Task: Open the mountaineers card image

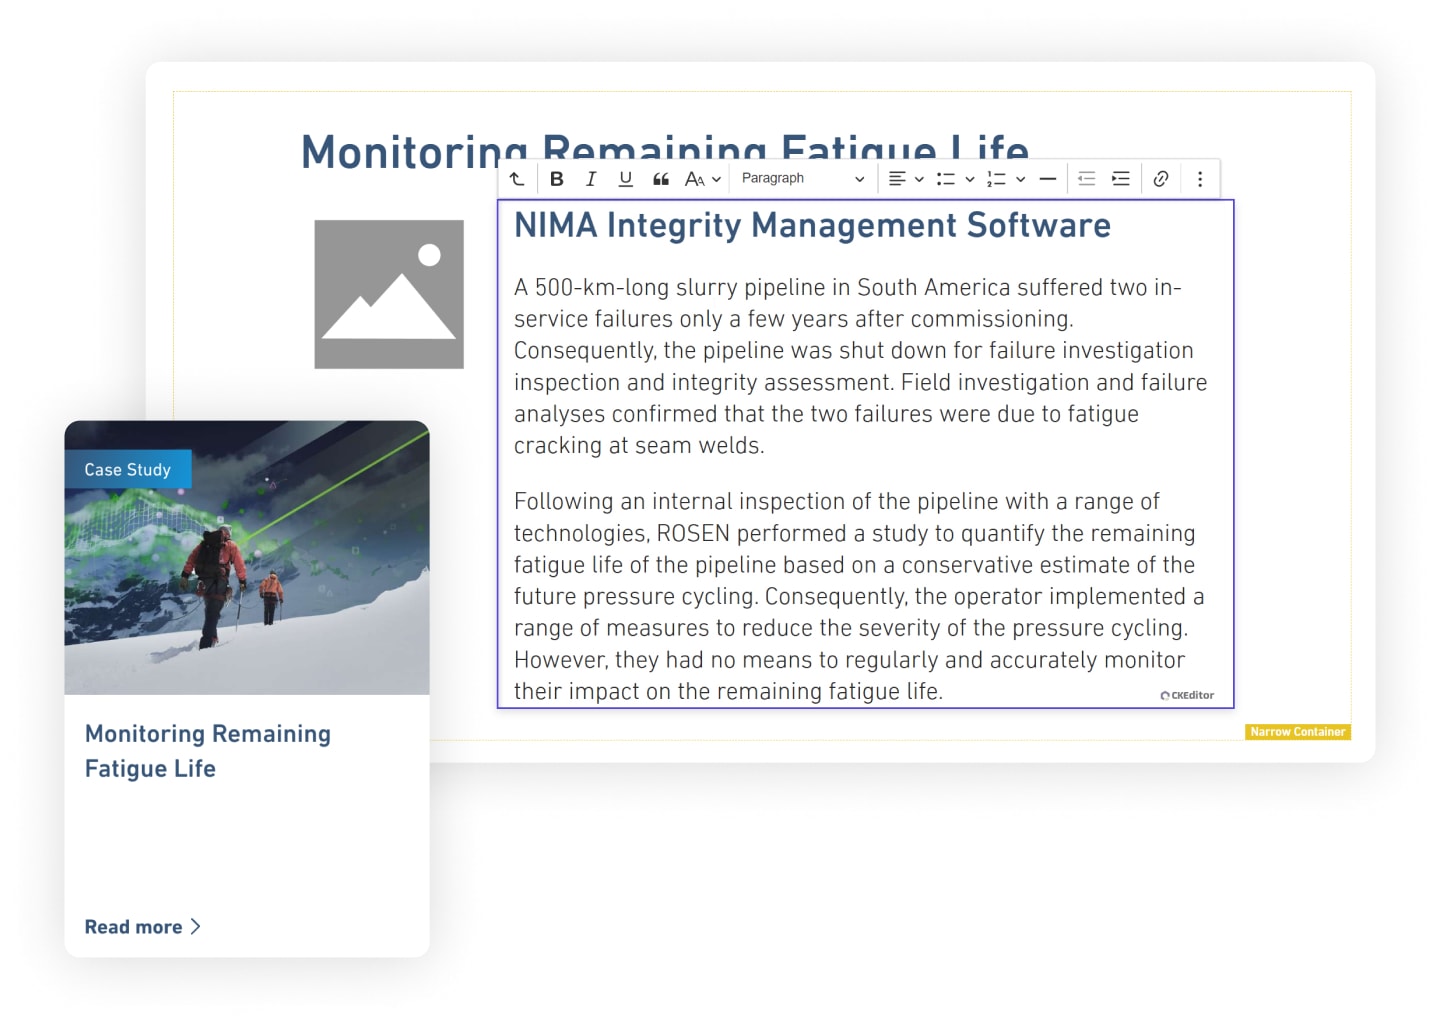Action: click(x=247, y=558)
